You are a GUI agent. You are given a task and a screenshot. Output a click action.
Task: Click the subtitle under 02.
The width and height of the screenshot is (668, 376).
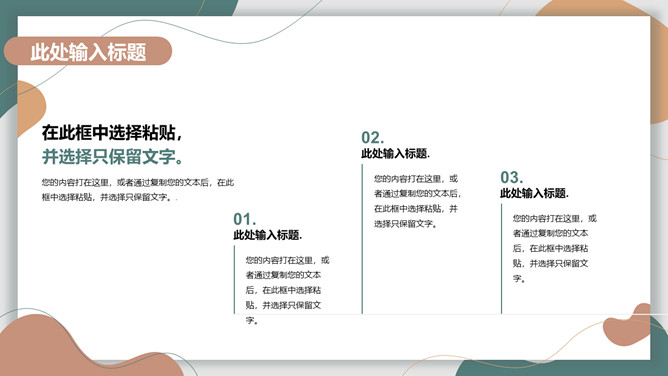(395, 153)
